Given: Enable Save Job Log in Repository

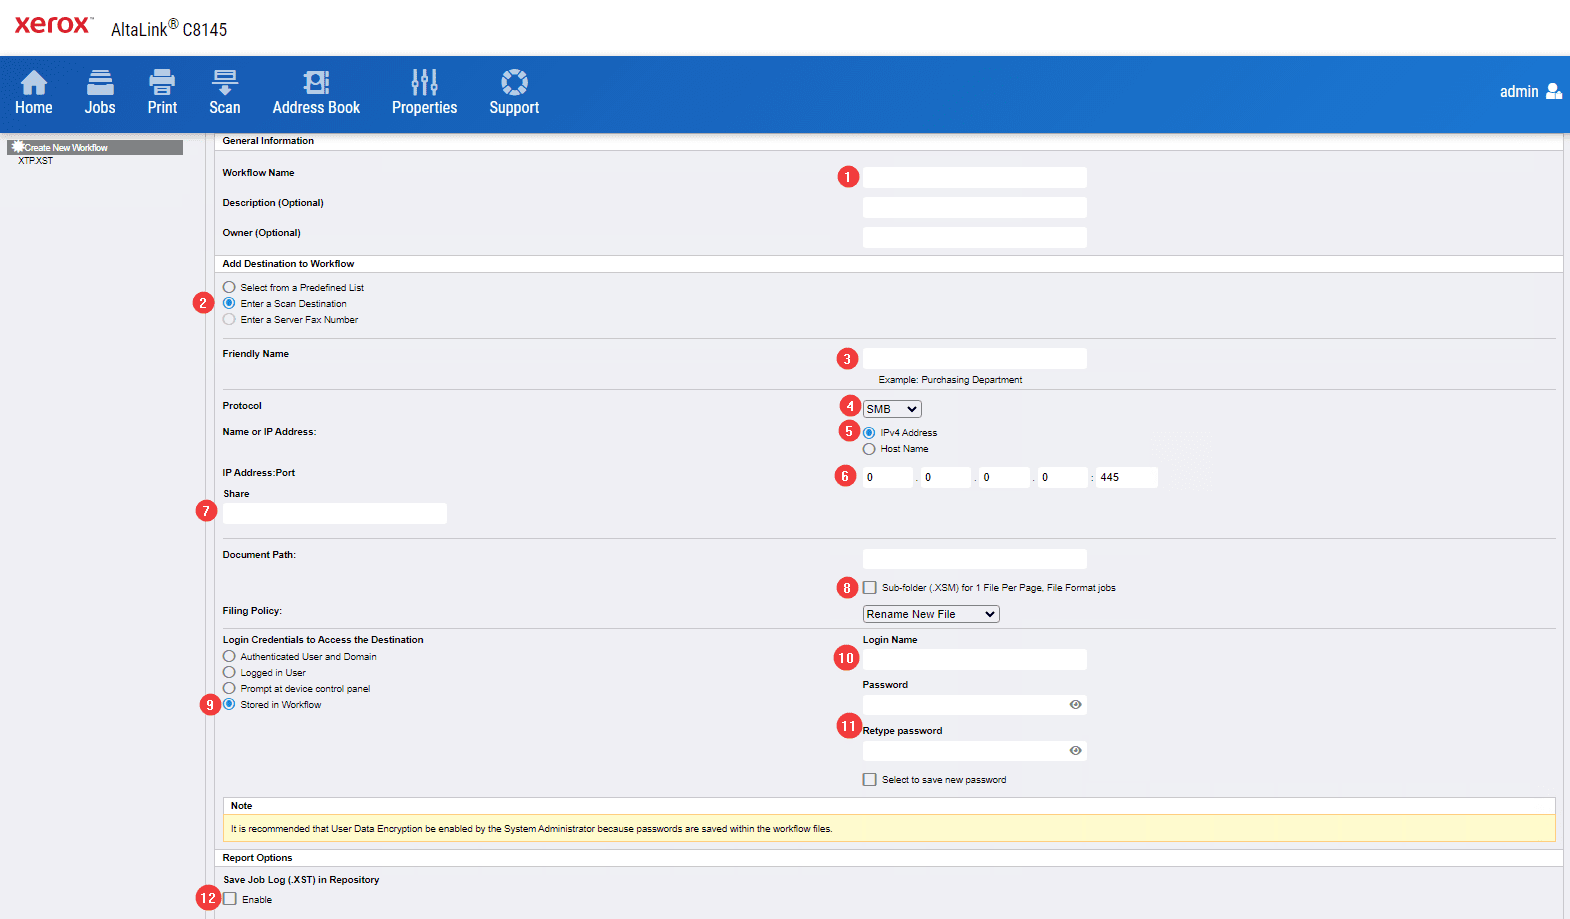Looking at the screenshot, I should point(230,899).
